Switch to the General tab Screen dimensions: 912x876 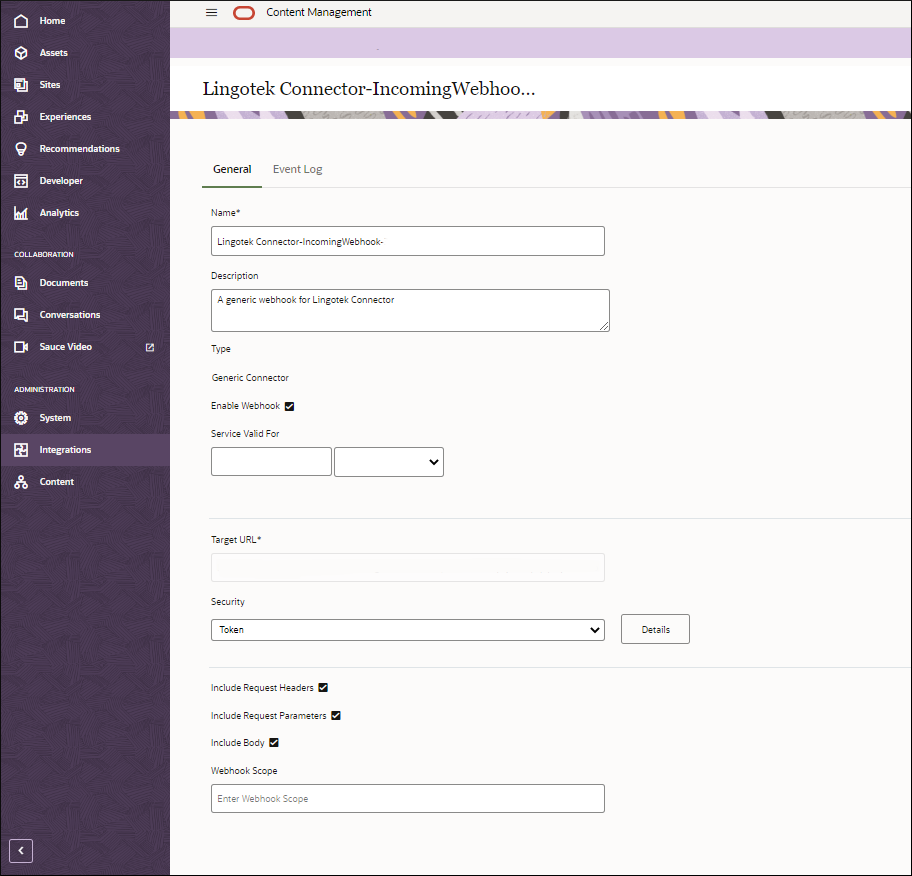coord(232,169)
